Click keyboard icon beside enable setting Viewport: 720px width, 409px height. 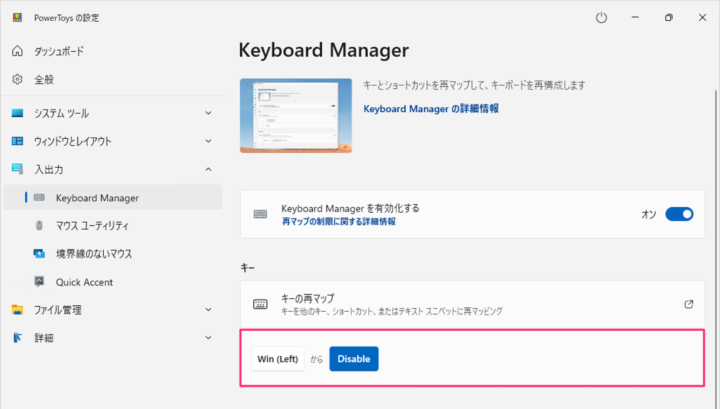(260, 214)
